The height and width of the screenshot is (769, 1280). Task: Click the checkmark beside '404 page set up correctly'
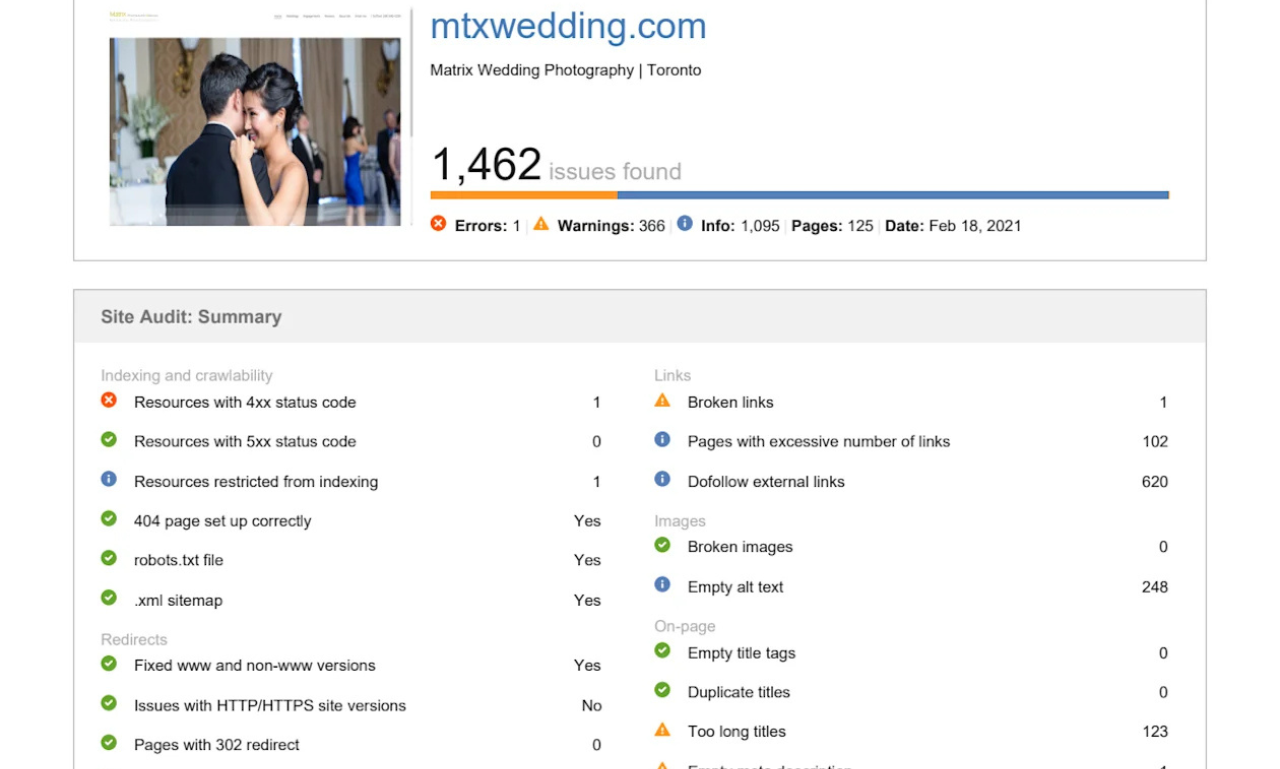(110, 518)
